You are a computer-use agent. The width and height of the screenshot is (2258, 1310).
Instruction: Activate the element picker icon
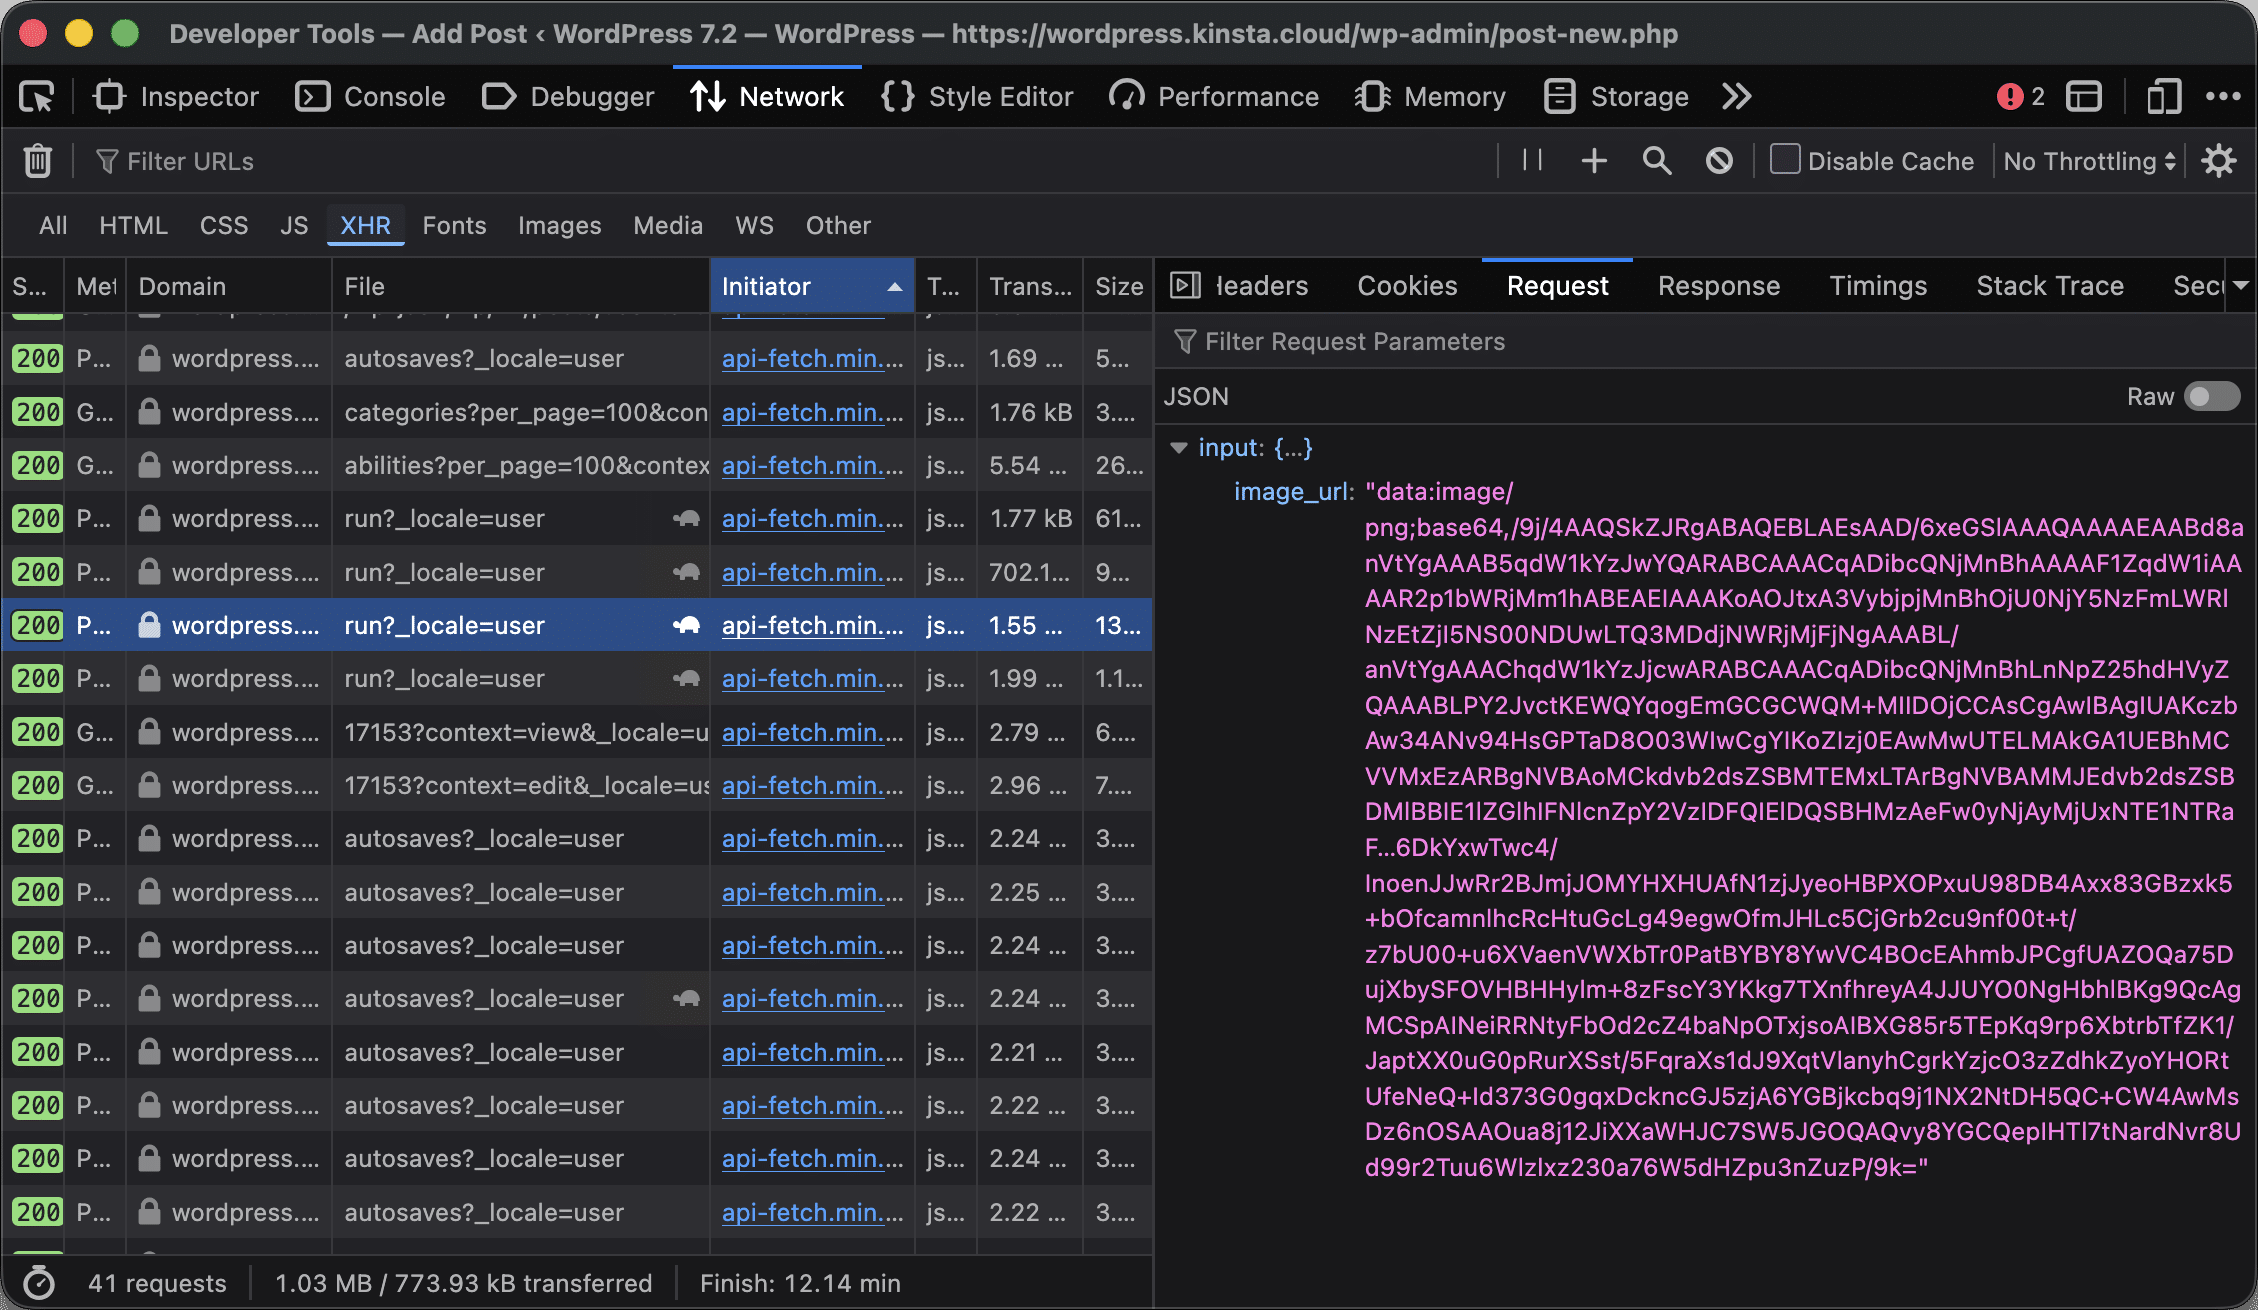click(x=37, y=97)
